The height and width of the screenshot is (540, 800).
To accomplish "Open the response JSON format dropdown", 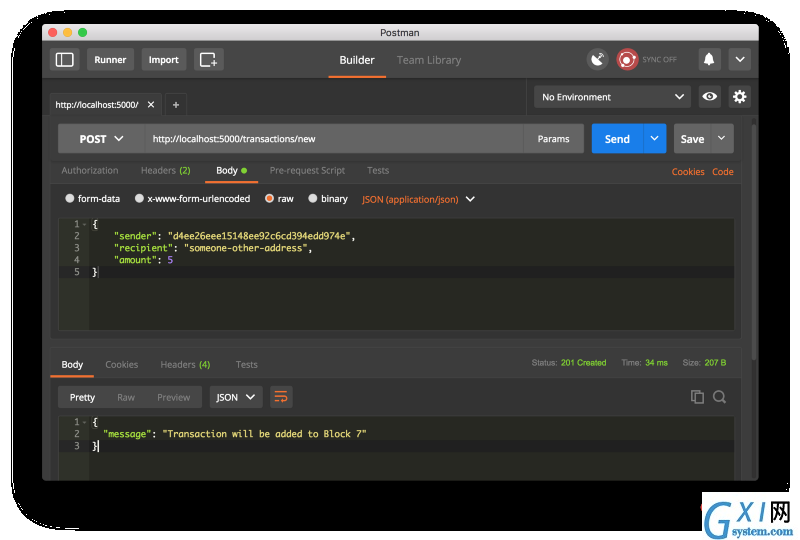I will coord(236,397).
